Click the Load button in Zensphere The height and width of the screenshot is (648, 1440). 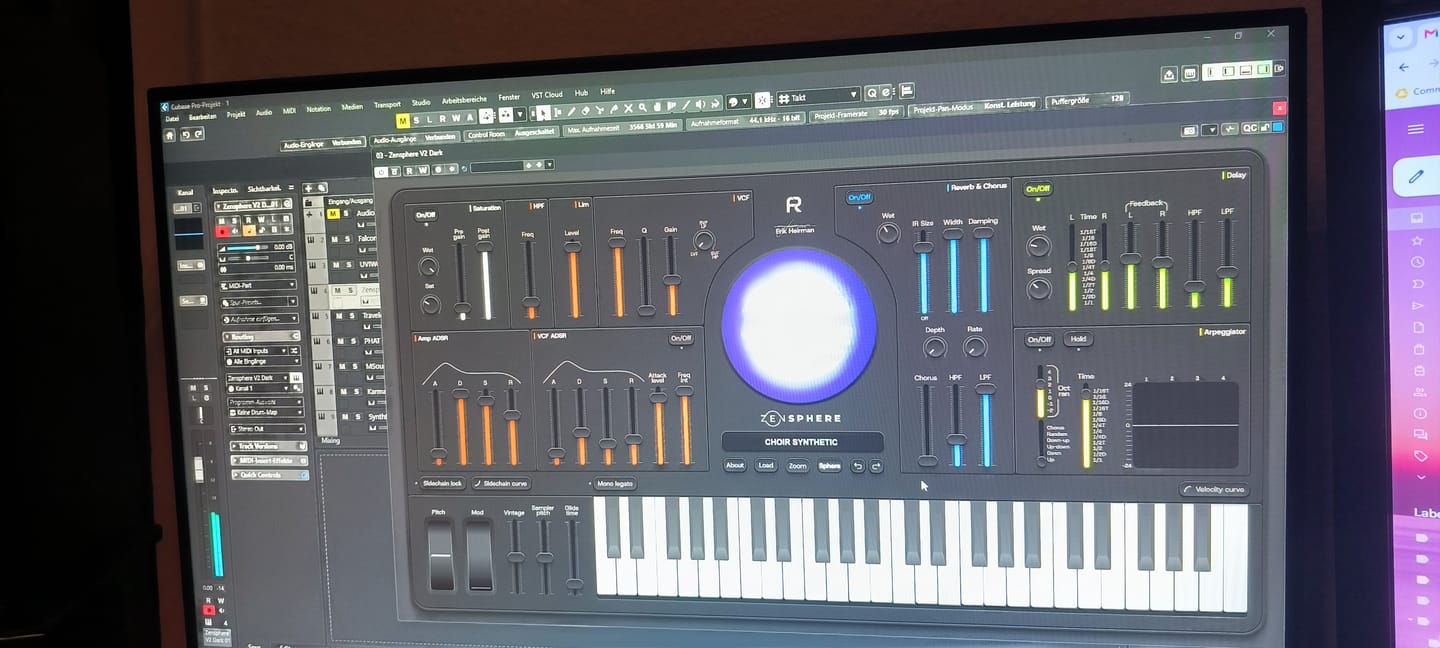765,465
